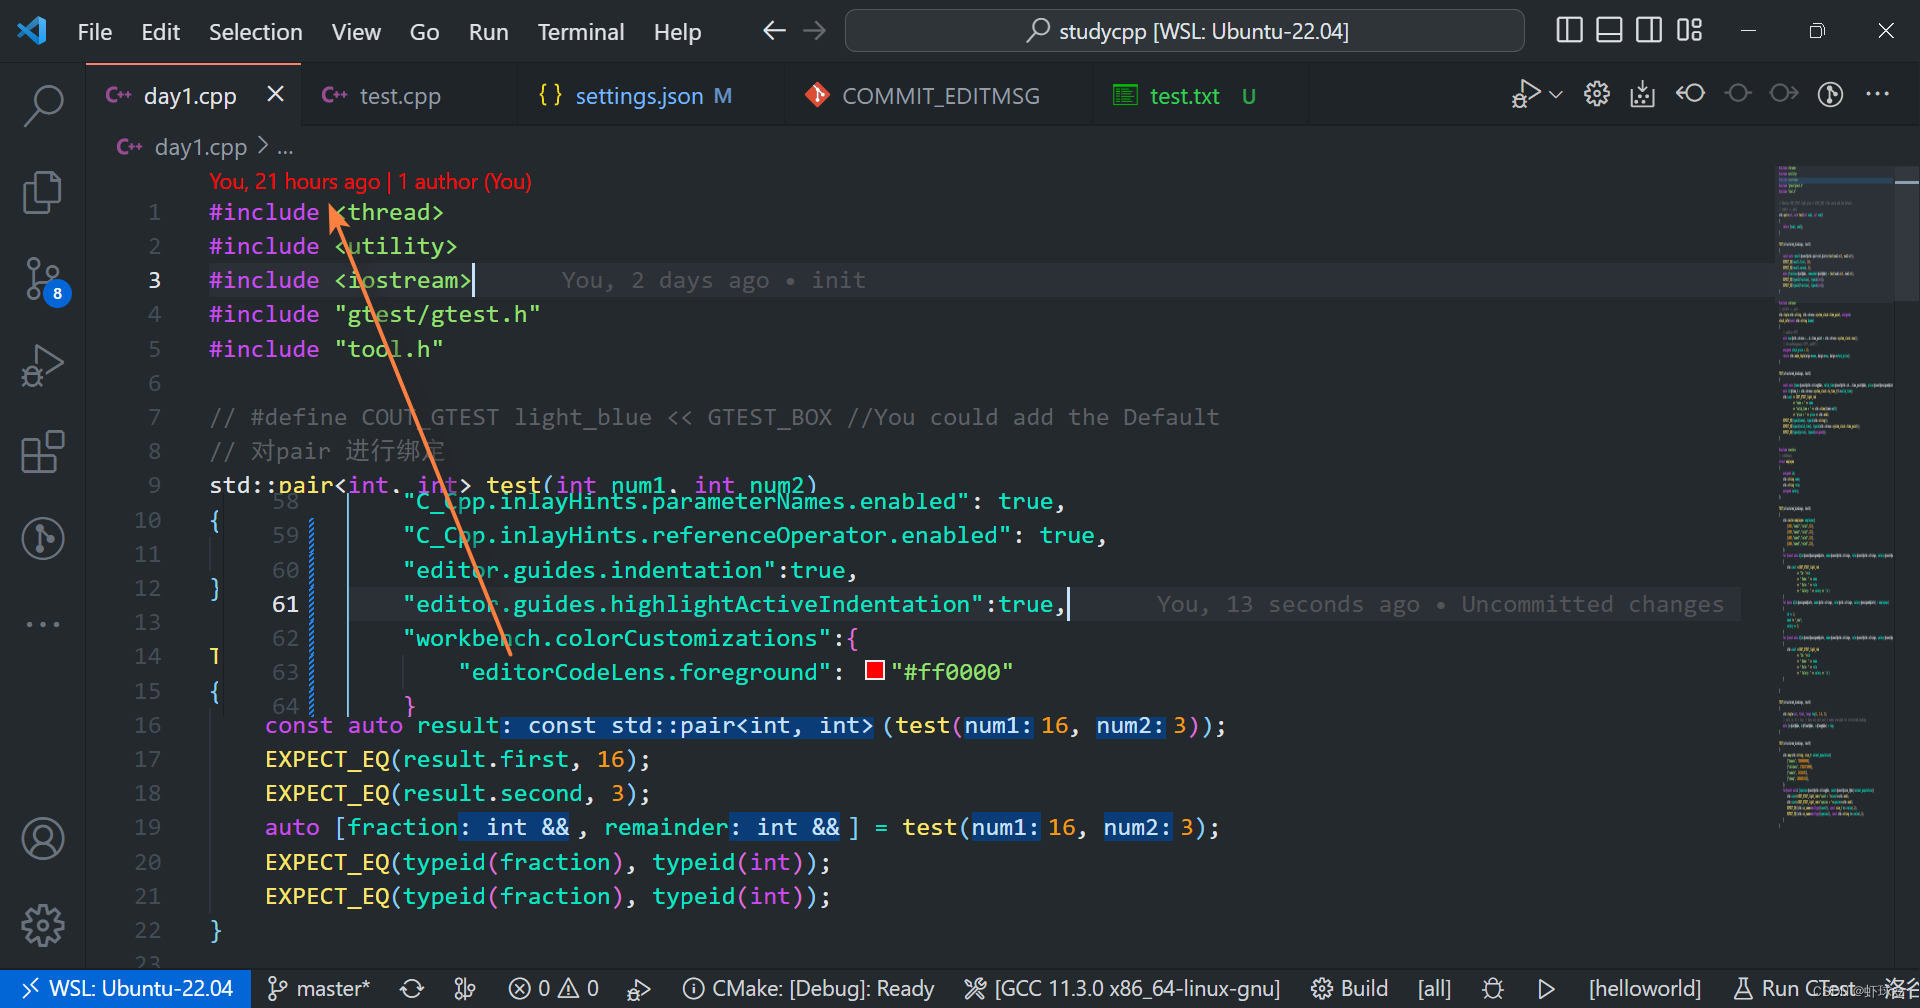Image resolution: width=1920 pixels, height=1008 pixels.
Task: Switch to the test.cpp tab
Action: click(400, 96)
